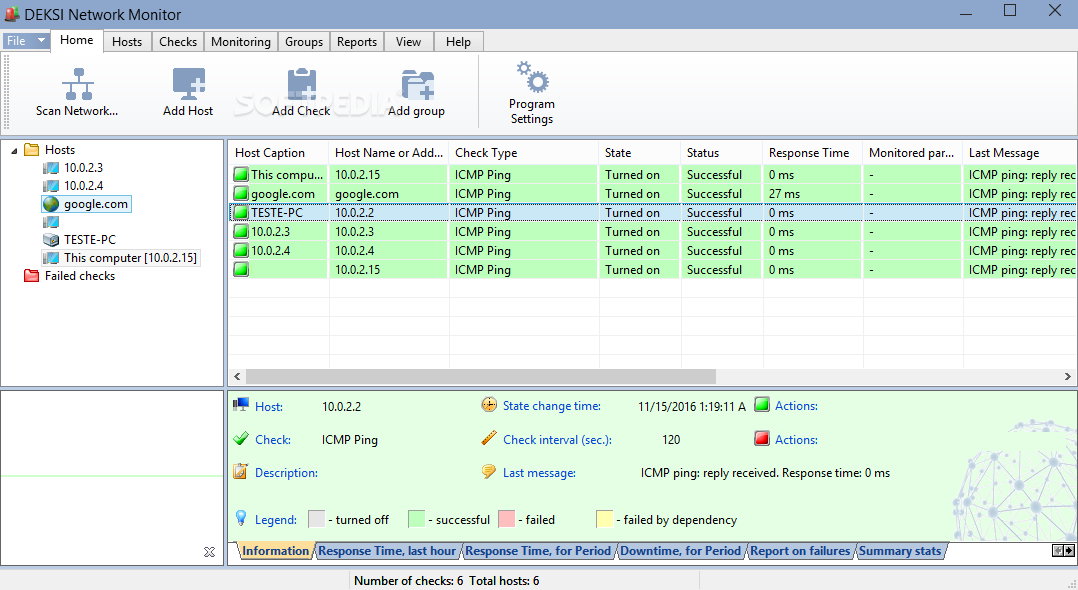Click the Check interval ruler icon

pos(489,438)
